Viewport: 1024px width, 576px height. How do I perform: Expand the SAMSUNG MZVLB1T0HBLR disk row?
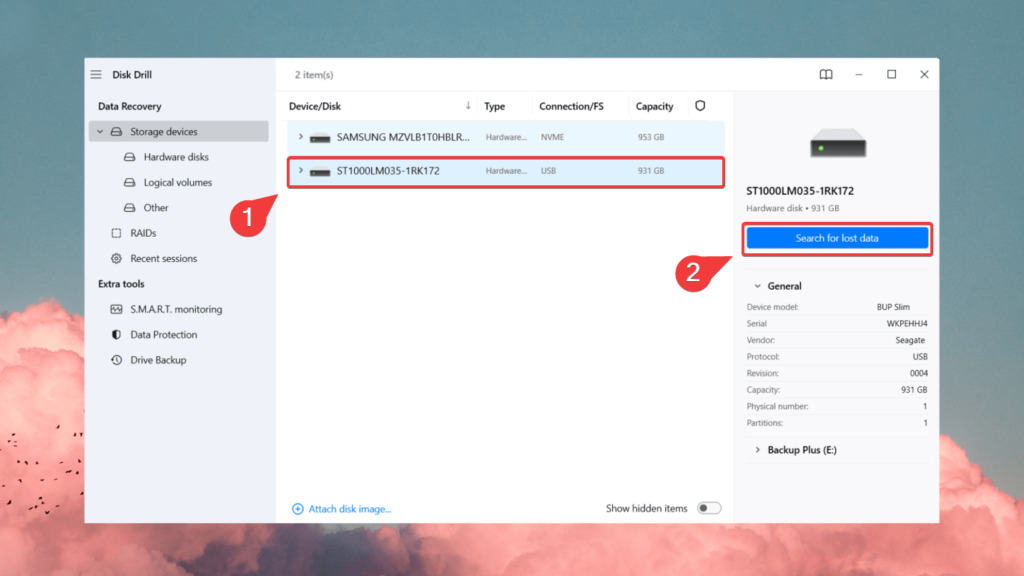[300, 136]
